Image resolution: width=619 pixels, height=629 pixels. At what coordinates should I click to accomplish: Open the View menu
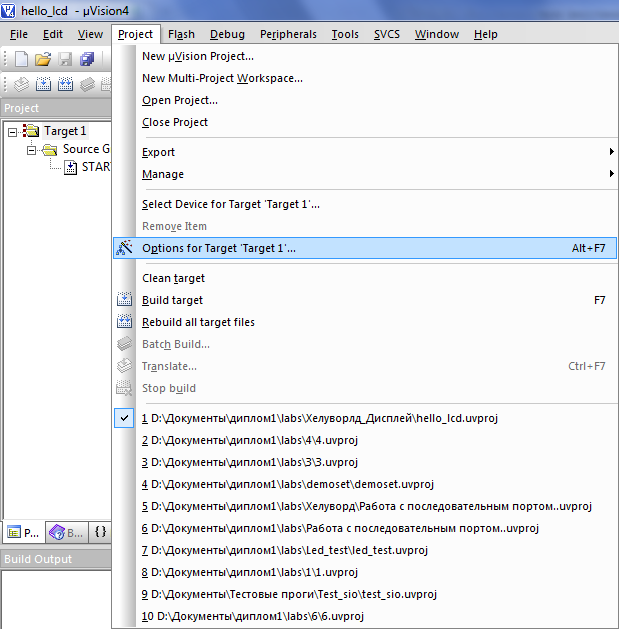90,34
